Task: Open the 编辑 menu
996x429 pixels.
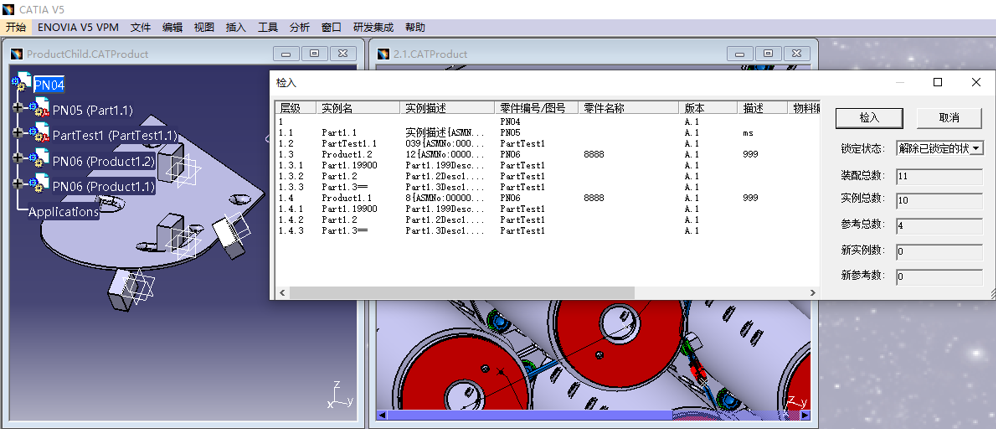Action: tap(172, 27)
